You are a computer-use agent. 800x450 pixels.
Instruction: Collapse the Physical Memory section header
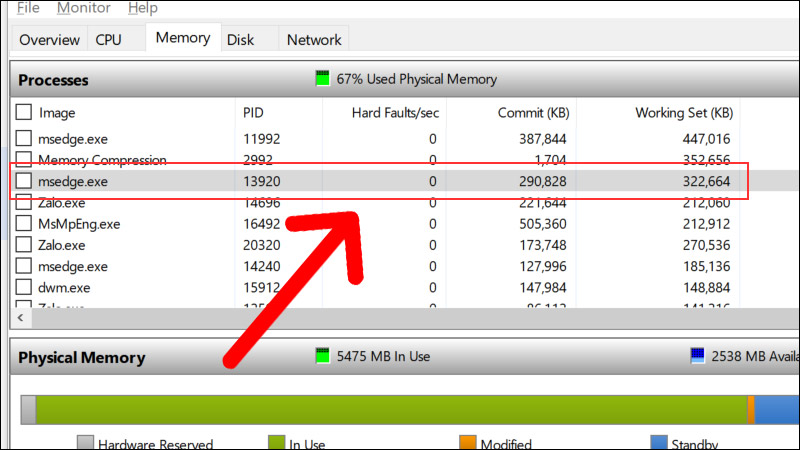82,358
